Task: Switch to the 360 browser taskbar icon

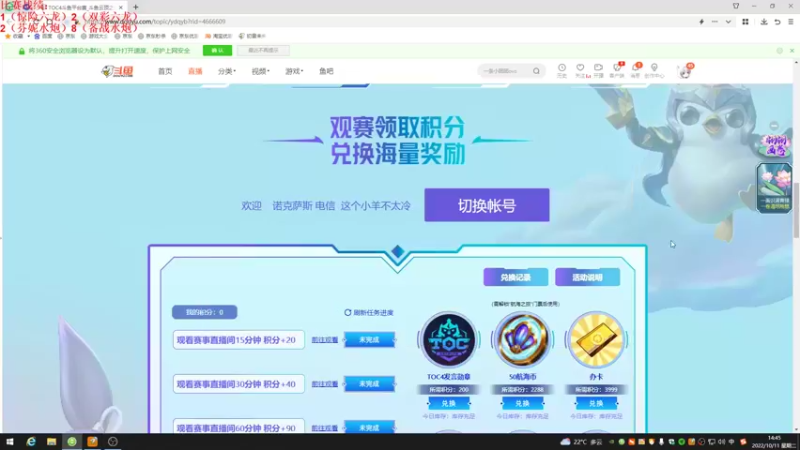Action: pyautogui.click(x=72, y=442)
